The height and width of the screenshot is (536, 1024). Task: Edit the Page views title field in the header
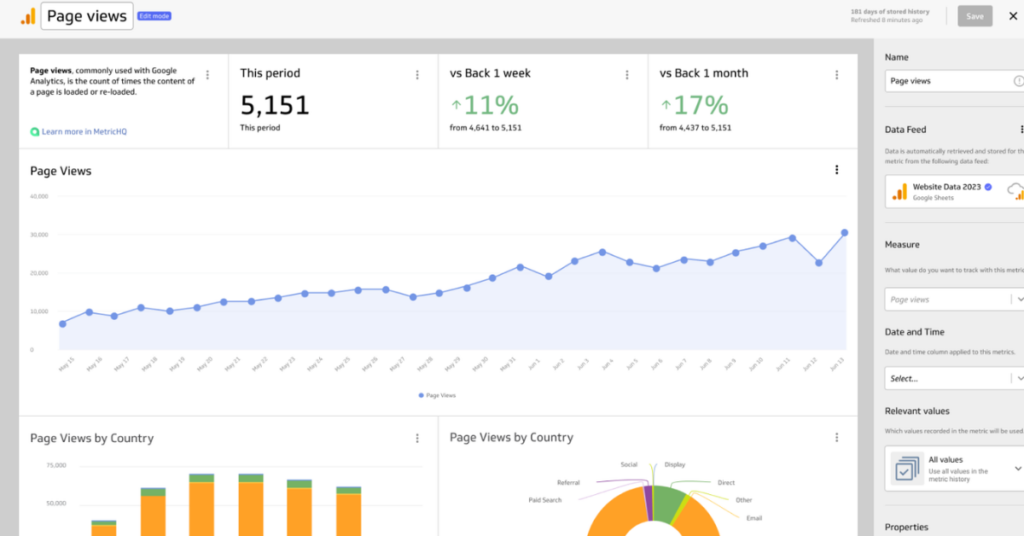click(87, 16)
